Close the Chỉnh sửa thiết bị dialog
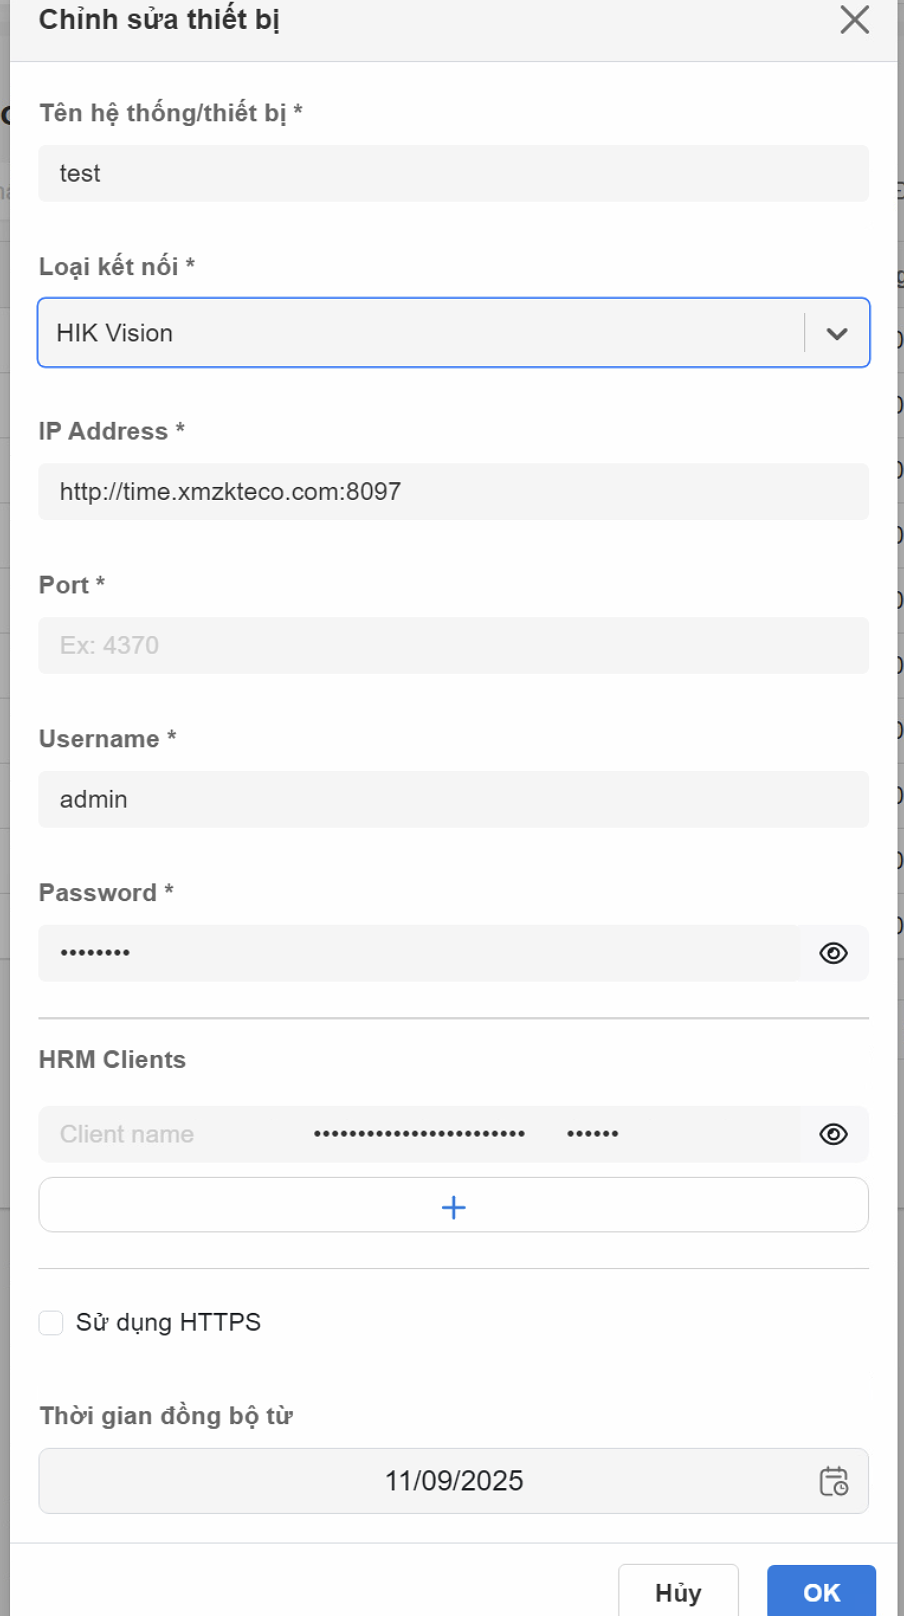Viewport: 904px width, 1616px height. [x=854, y=20]
